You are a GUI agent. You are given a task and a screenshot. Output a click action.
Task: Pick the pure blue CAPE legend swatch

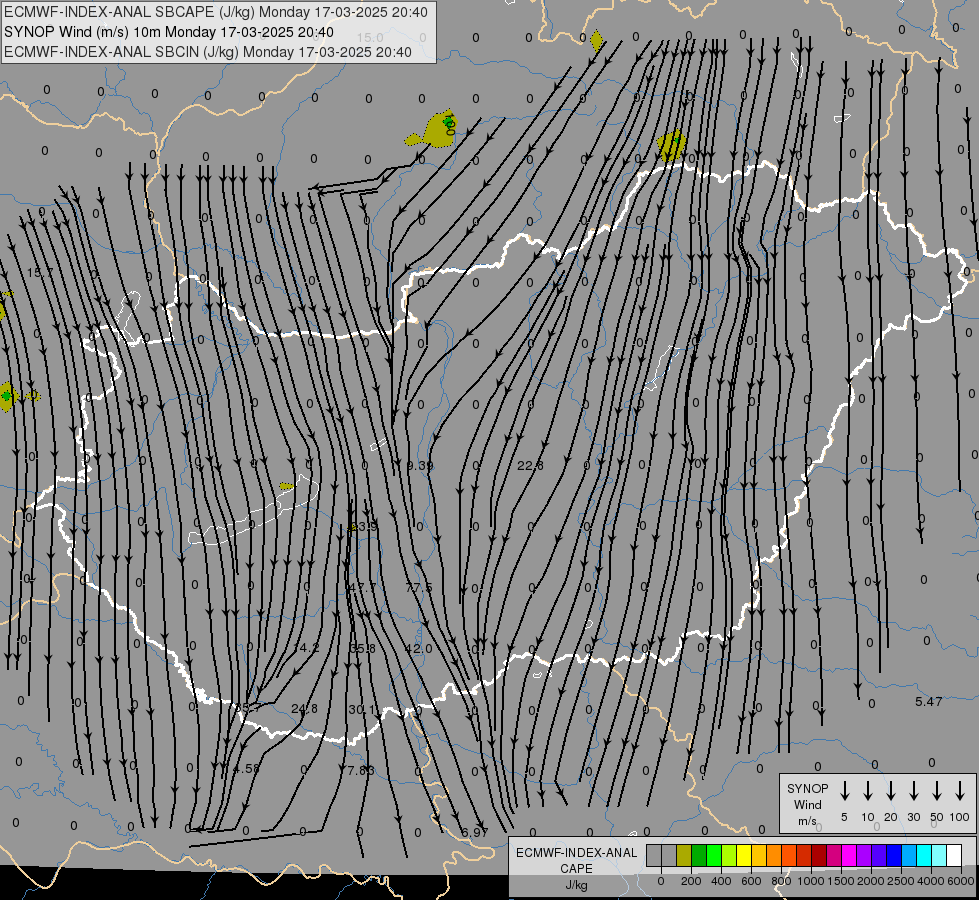[894, 855]
